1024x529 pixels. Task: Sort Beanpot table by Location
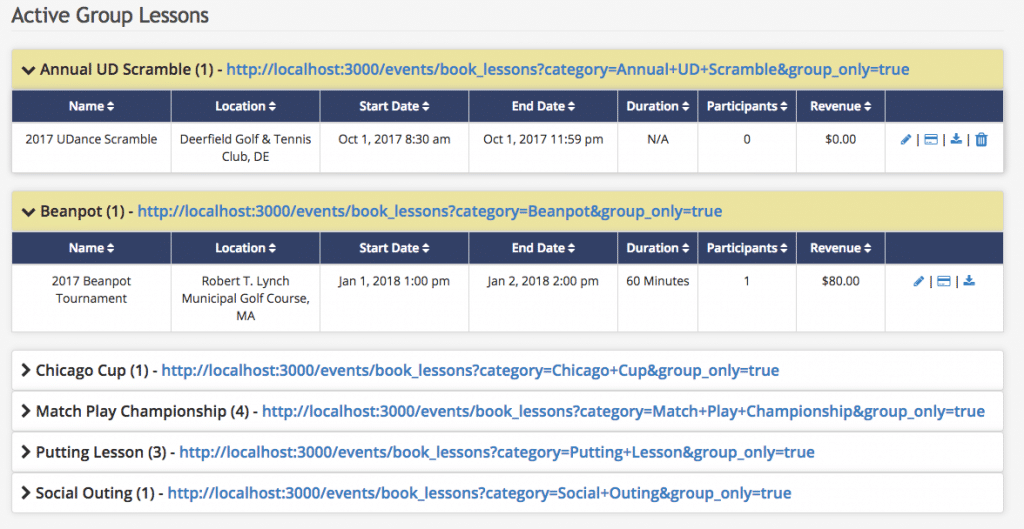pos(246,248)
